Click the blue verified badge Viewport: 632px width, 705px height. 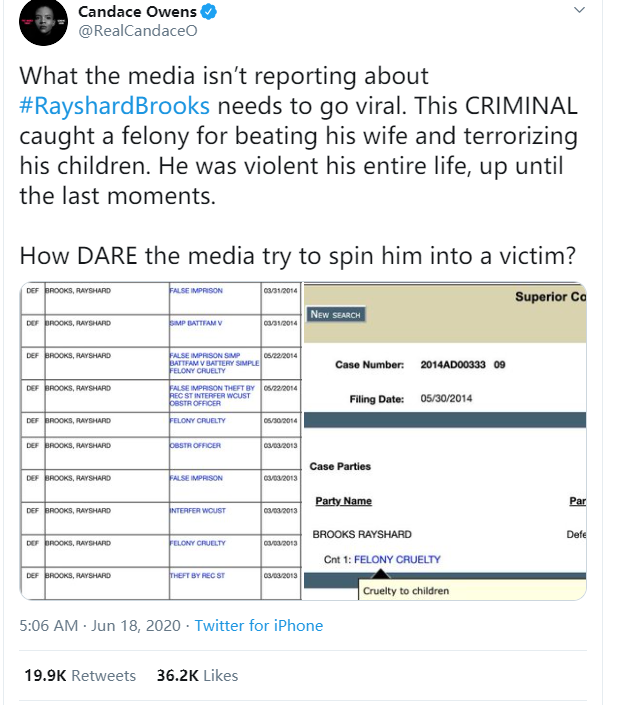(x=211, y=13)
